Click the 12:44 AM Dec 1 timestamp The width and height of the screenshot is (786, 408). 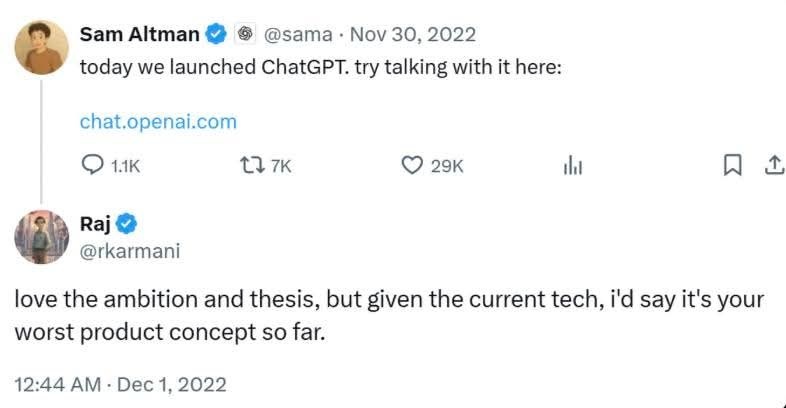(121, 384)
